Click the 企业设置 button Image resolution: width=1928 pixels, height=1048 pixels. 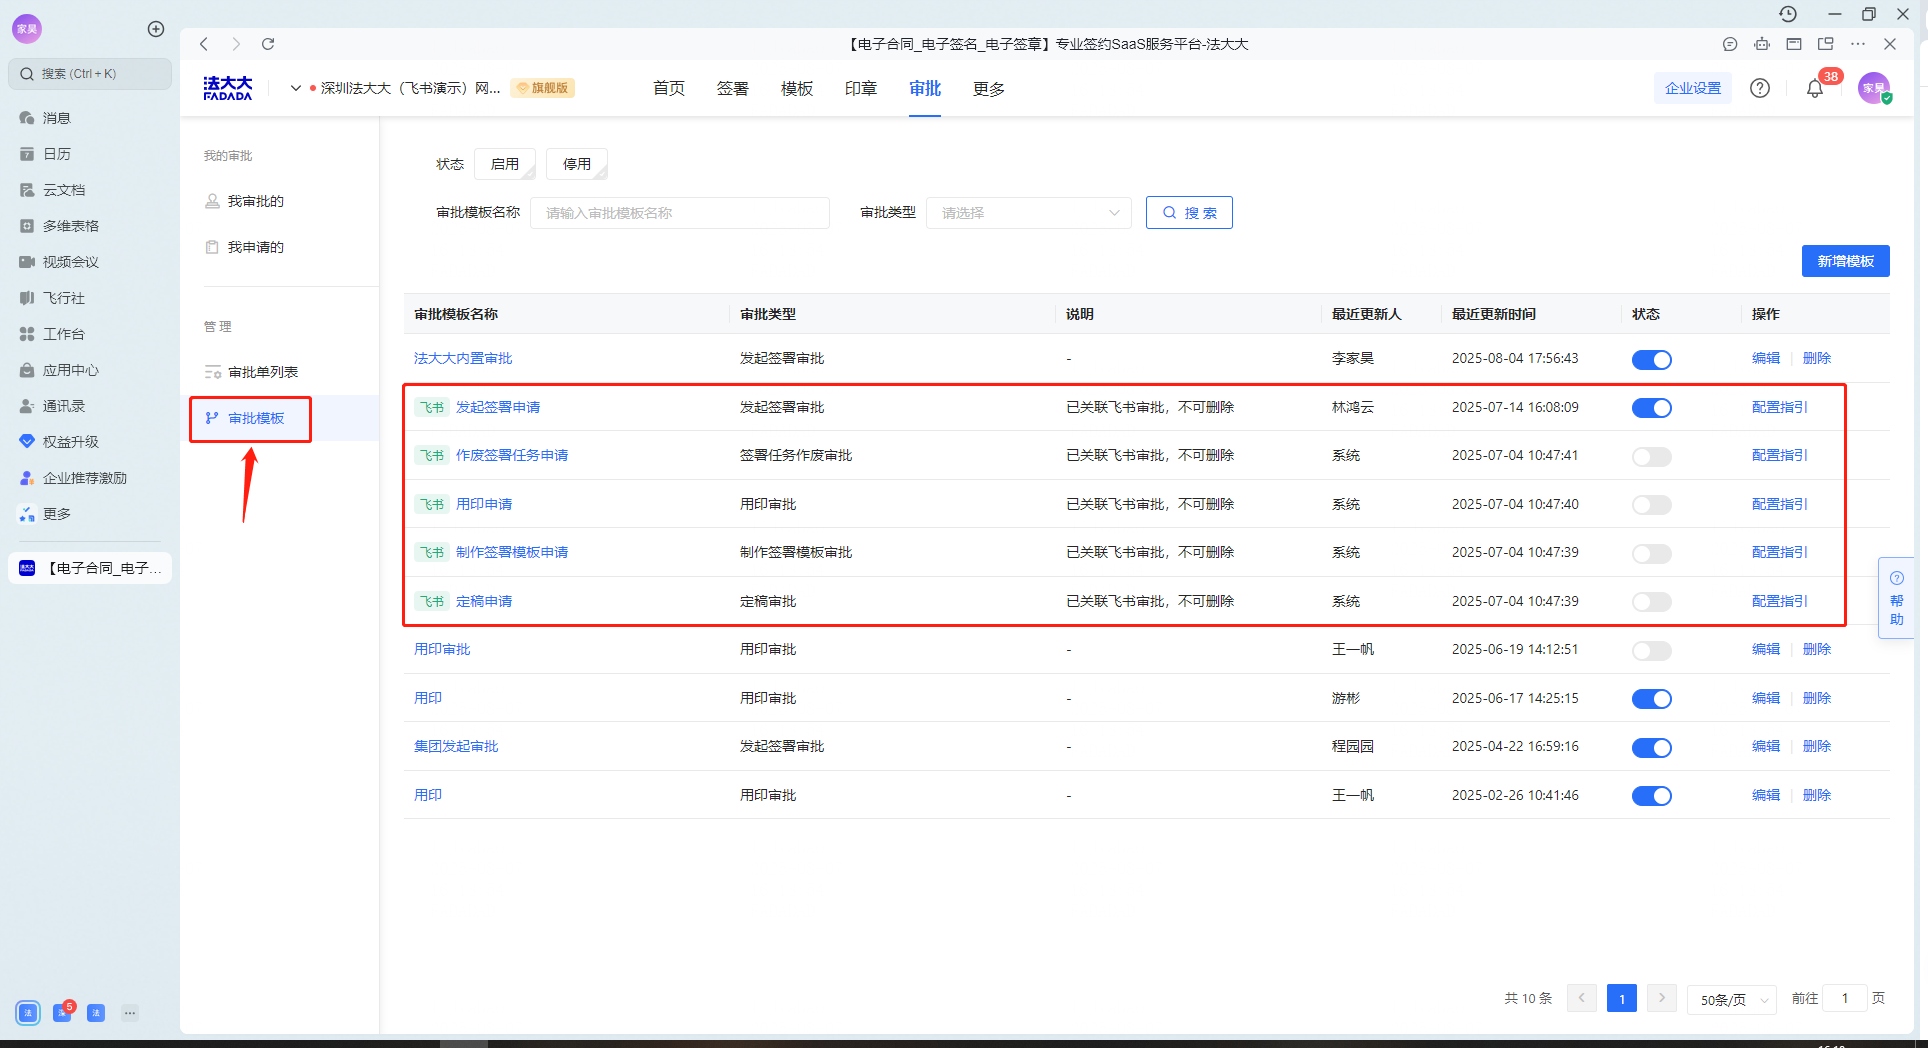tap(1693, 88)
